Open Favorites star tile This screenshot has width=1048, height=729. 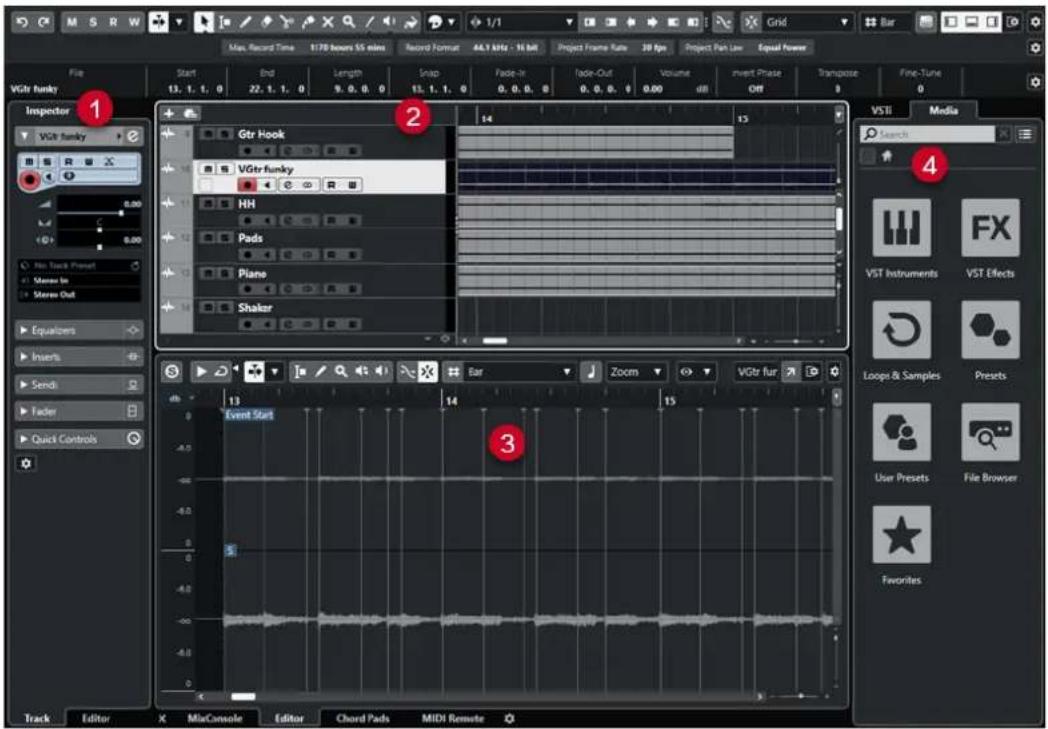901,535
